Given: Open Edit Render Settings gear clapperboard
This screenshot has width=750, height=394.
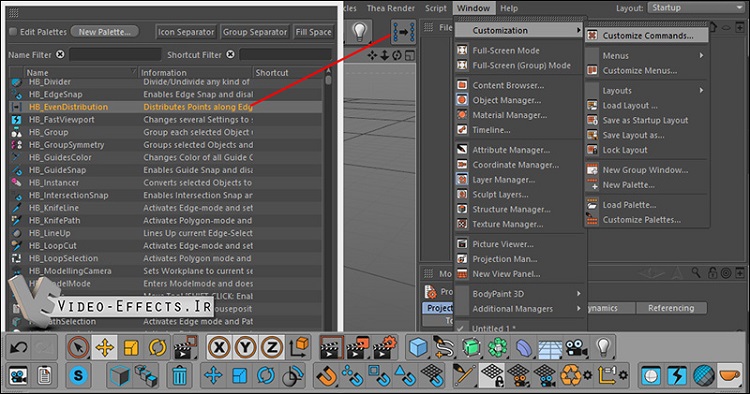Looking at the screenshot, I should 385,348.
